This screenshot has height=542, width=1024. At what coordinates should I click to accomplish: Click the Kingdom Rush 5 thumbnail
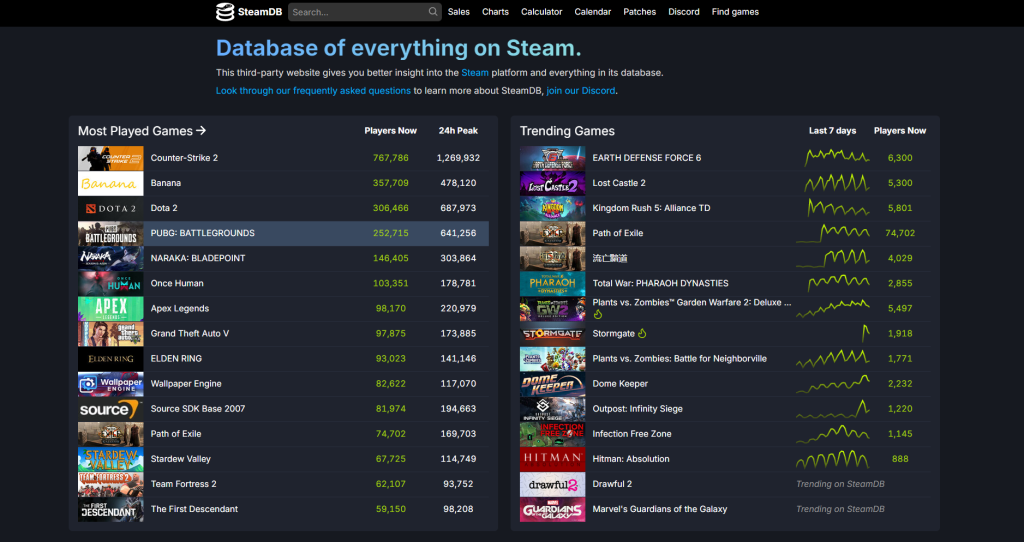552,208
